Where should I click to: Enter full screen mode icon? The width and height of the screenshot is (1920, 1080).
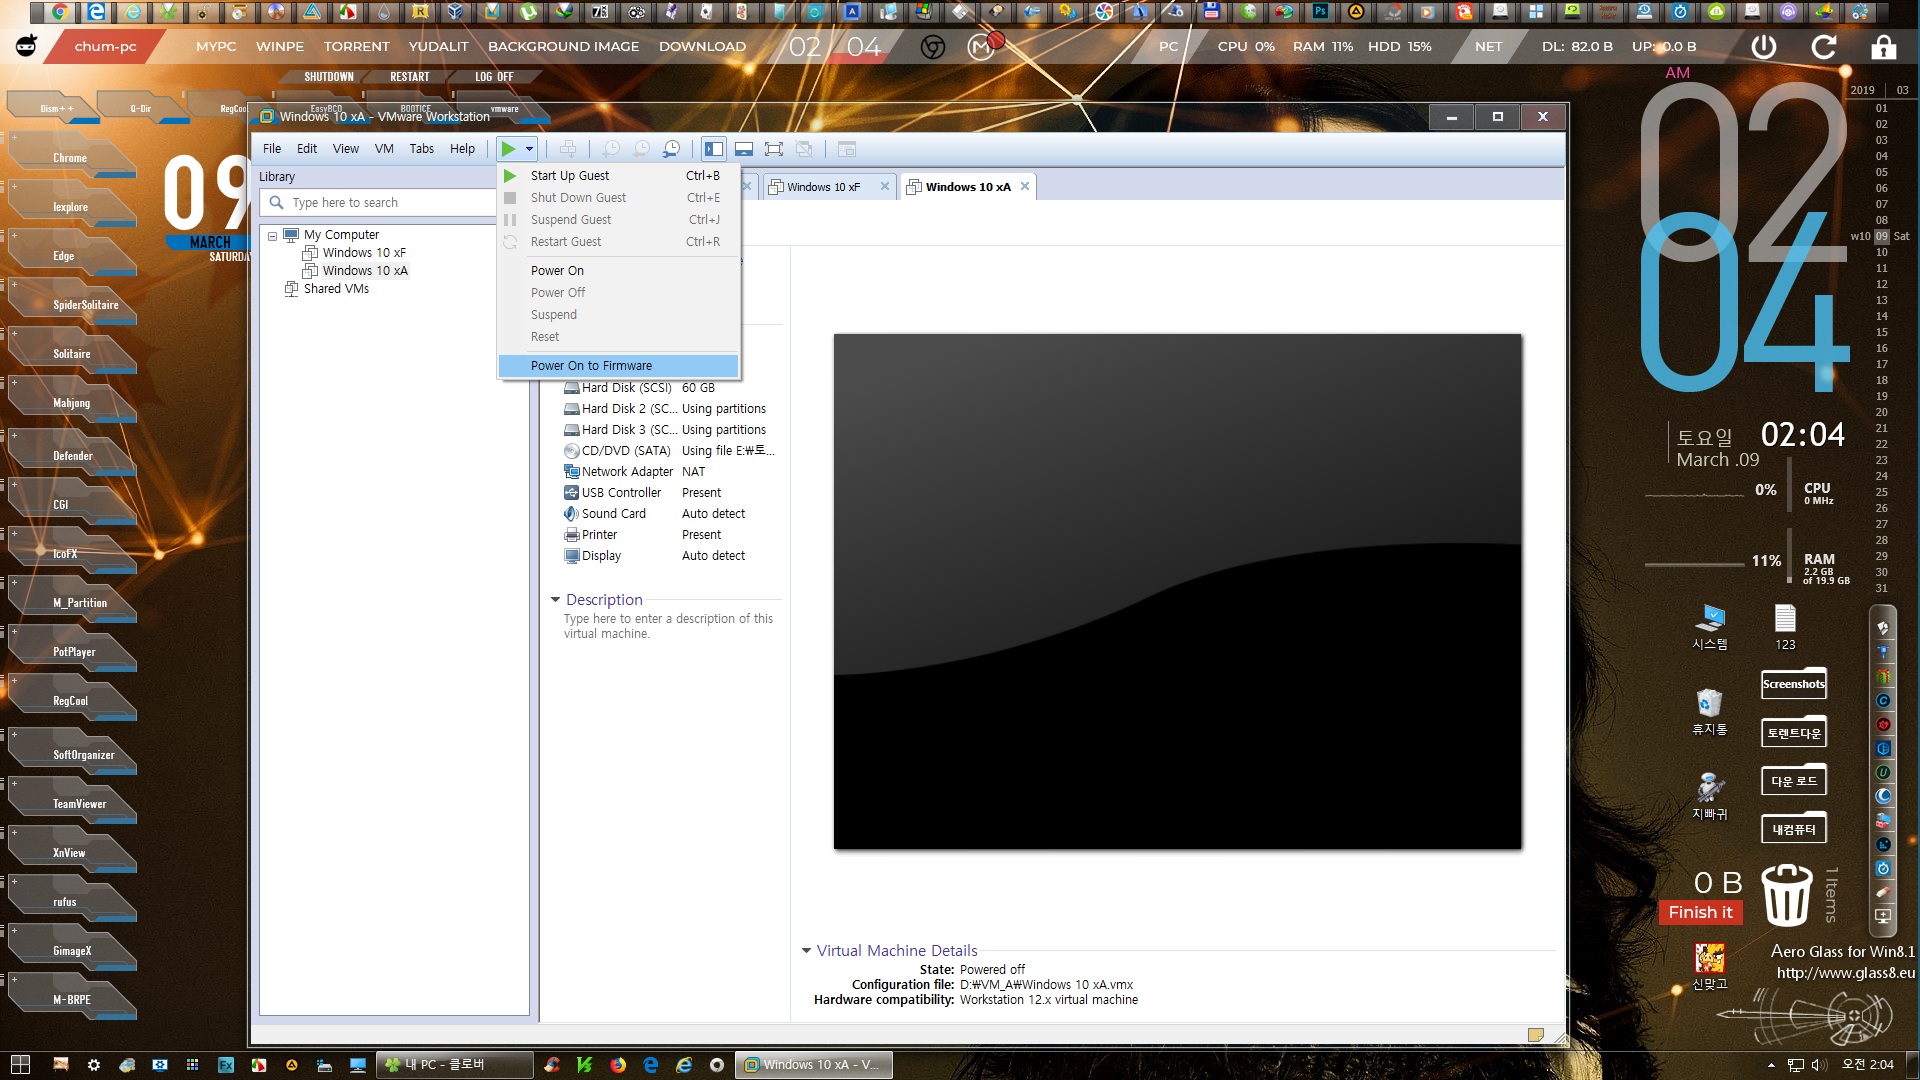point(774,149)
